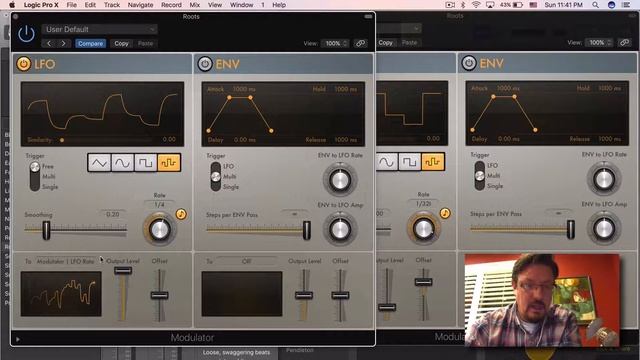This screenshot has width=640, height=360.
Task: Click the LFO Output Level fader
Action: click(x=123, y=270)
